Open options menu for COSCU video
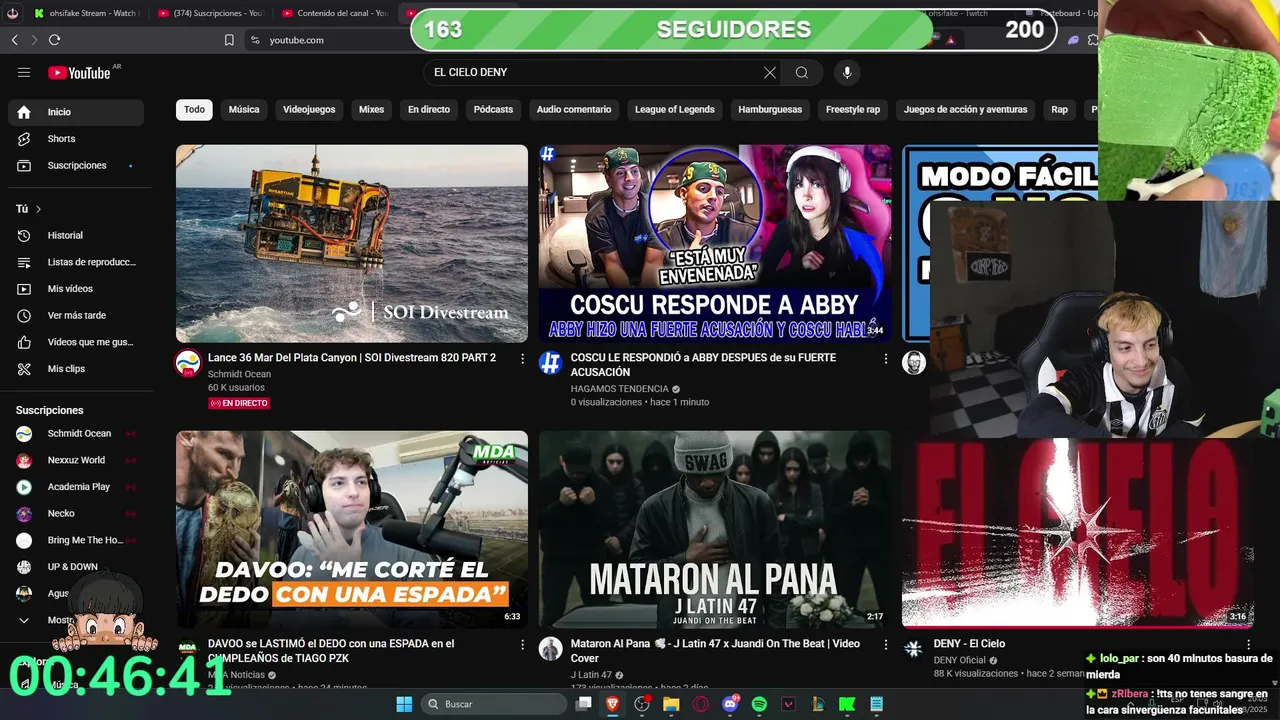The height and width of the screenshot is (720, 1280). 885,358
